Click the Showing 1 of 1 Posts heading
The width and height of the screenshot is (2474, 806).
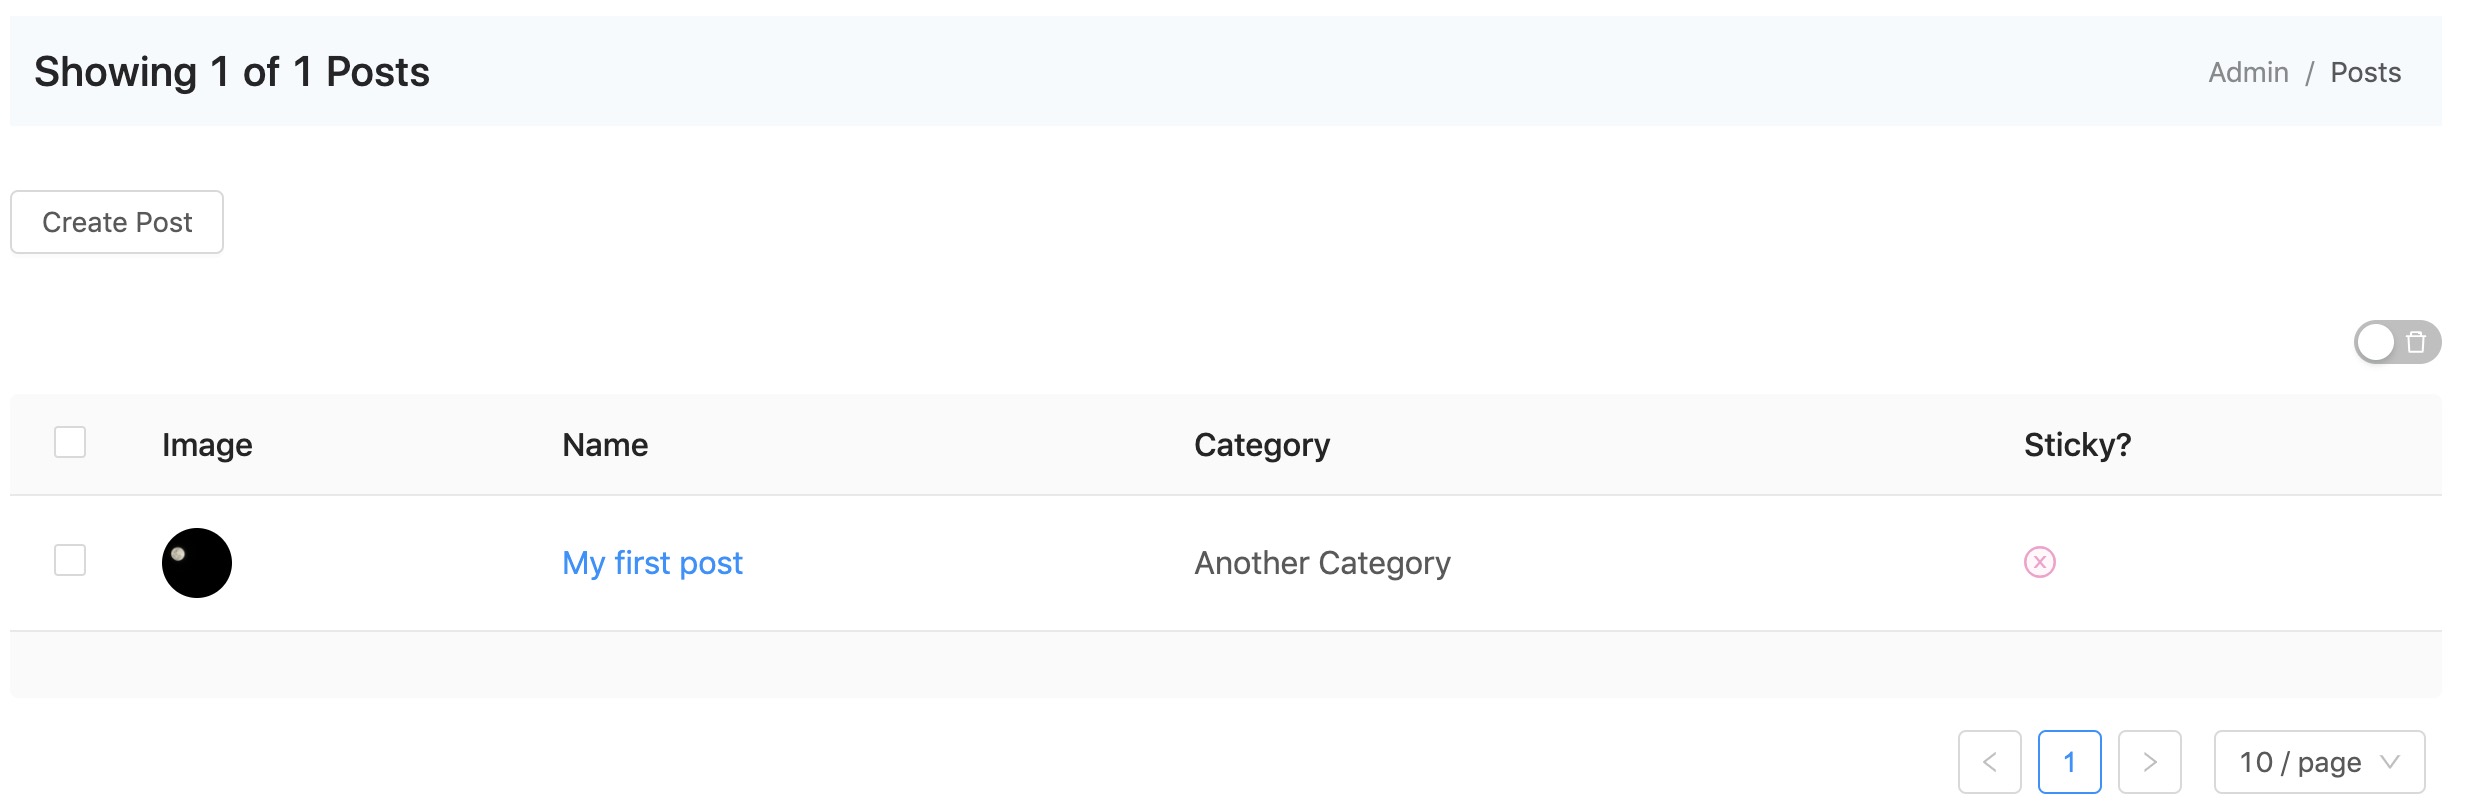click(232, 72)
